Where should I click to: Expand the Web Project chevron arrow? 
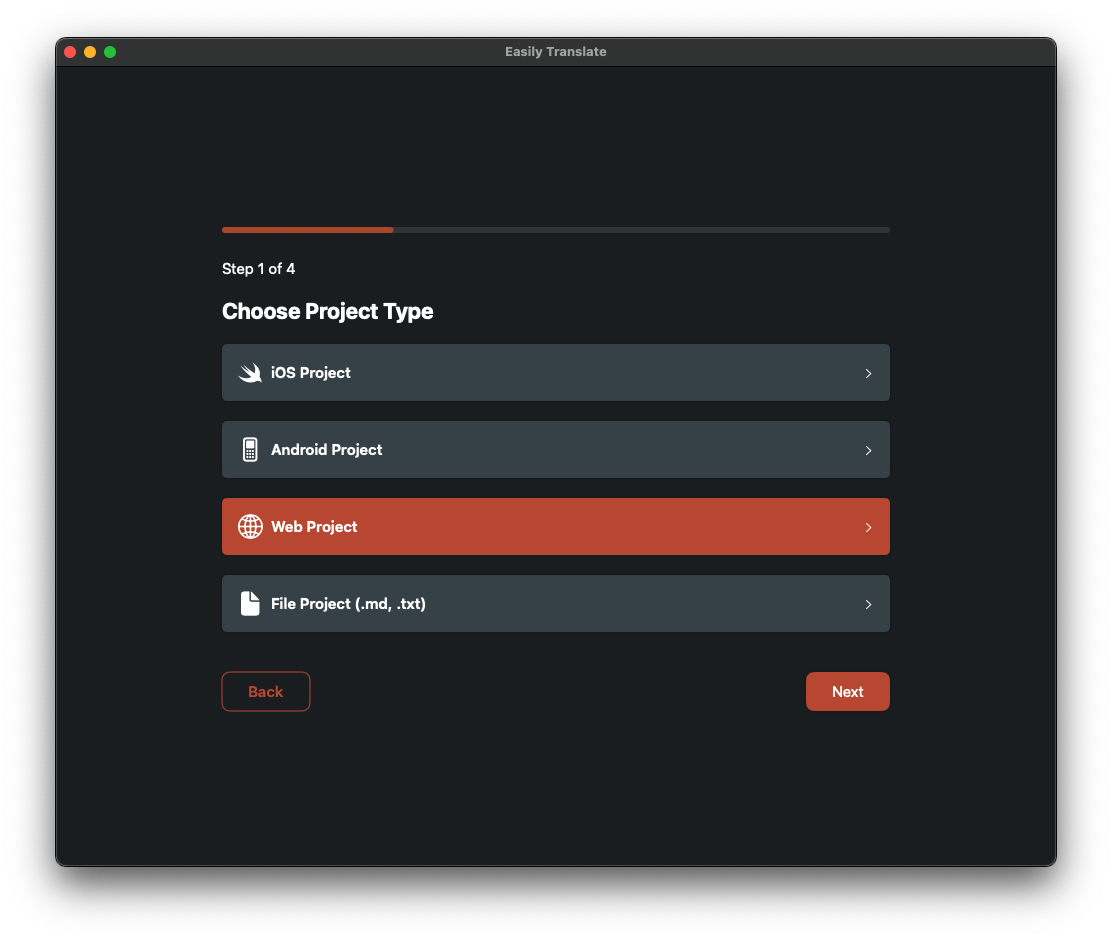(868, 527)
